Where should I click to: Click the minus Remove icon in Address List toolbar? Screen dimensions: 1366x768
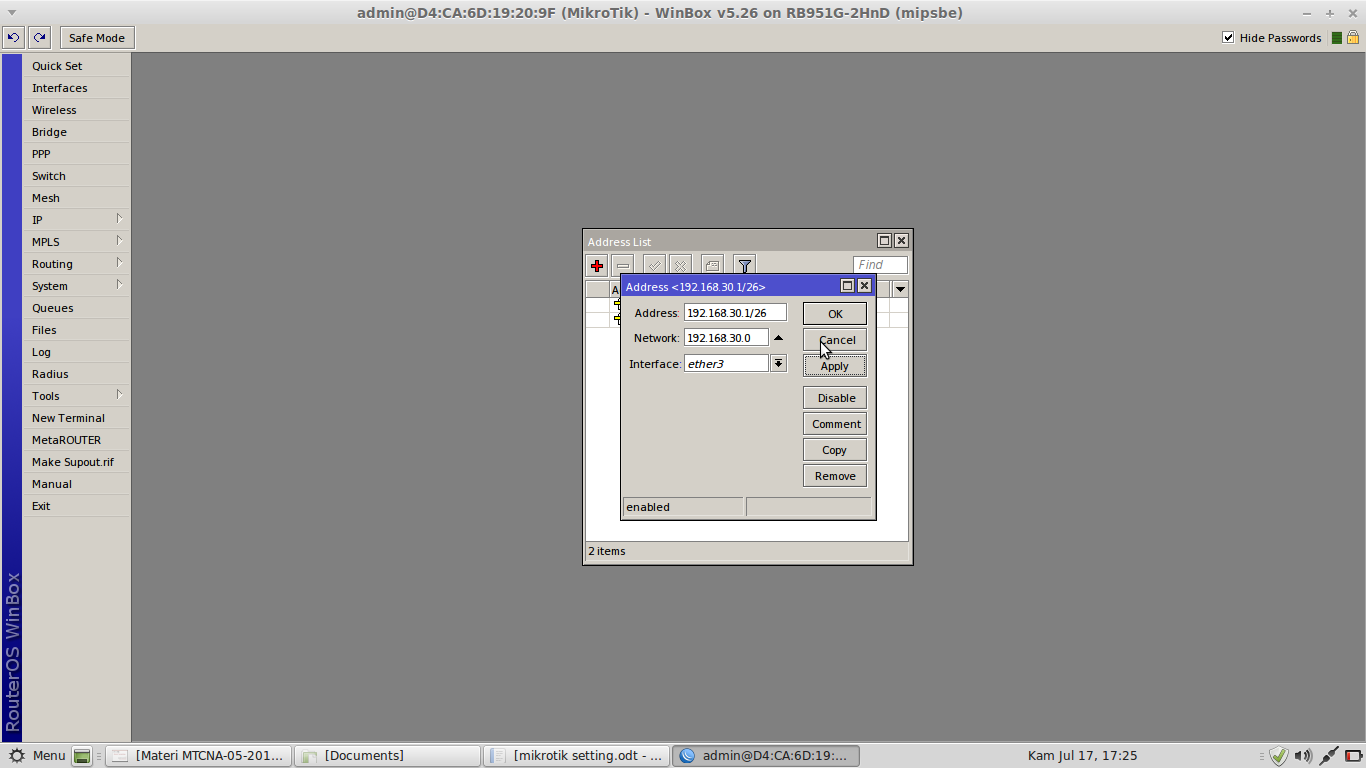tap(623, 266)
